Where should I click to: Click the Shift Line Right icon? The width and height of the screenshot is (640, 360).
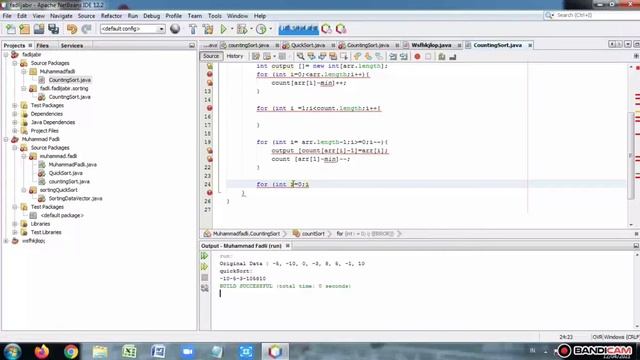tap(404, 57)
